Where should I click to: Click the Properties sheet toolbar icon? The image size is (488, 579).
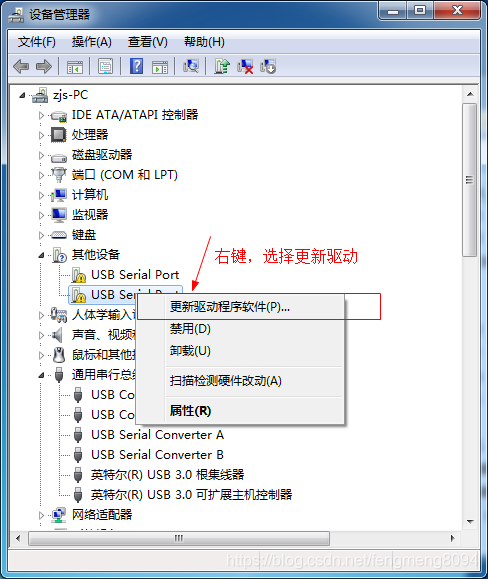(x=105, y=66)
